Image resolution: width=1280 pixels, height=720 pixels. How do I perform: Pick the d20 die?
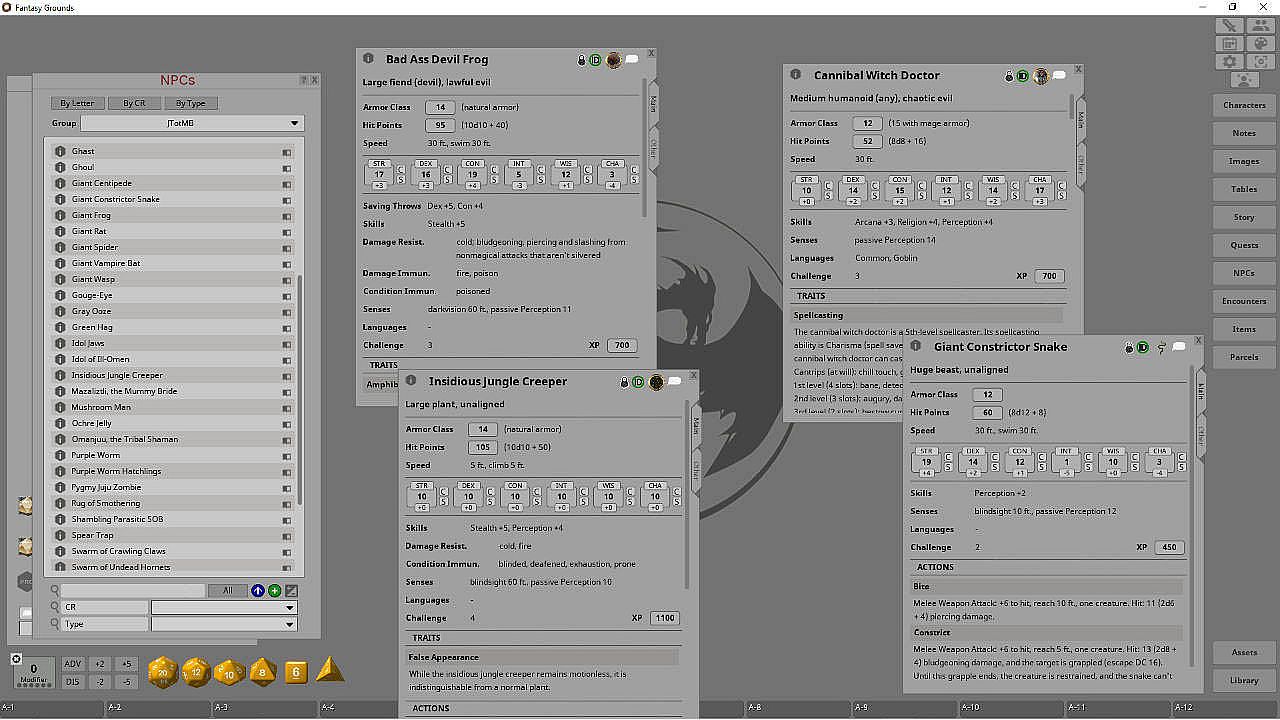click(163, 672)
